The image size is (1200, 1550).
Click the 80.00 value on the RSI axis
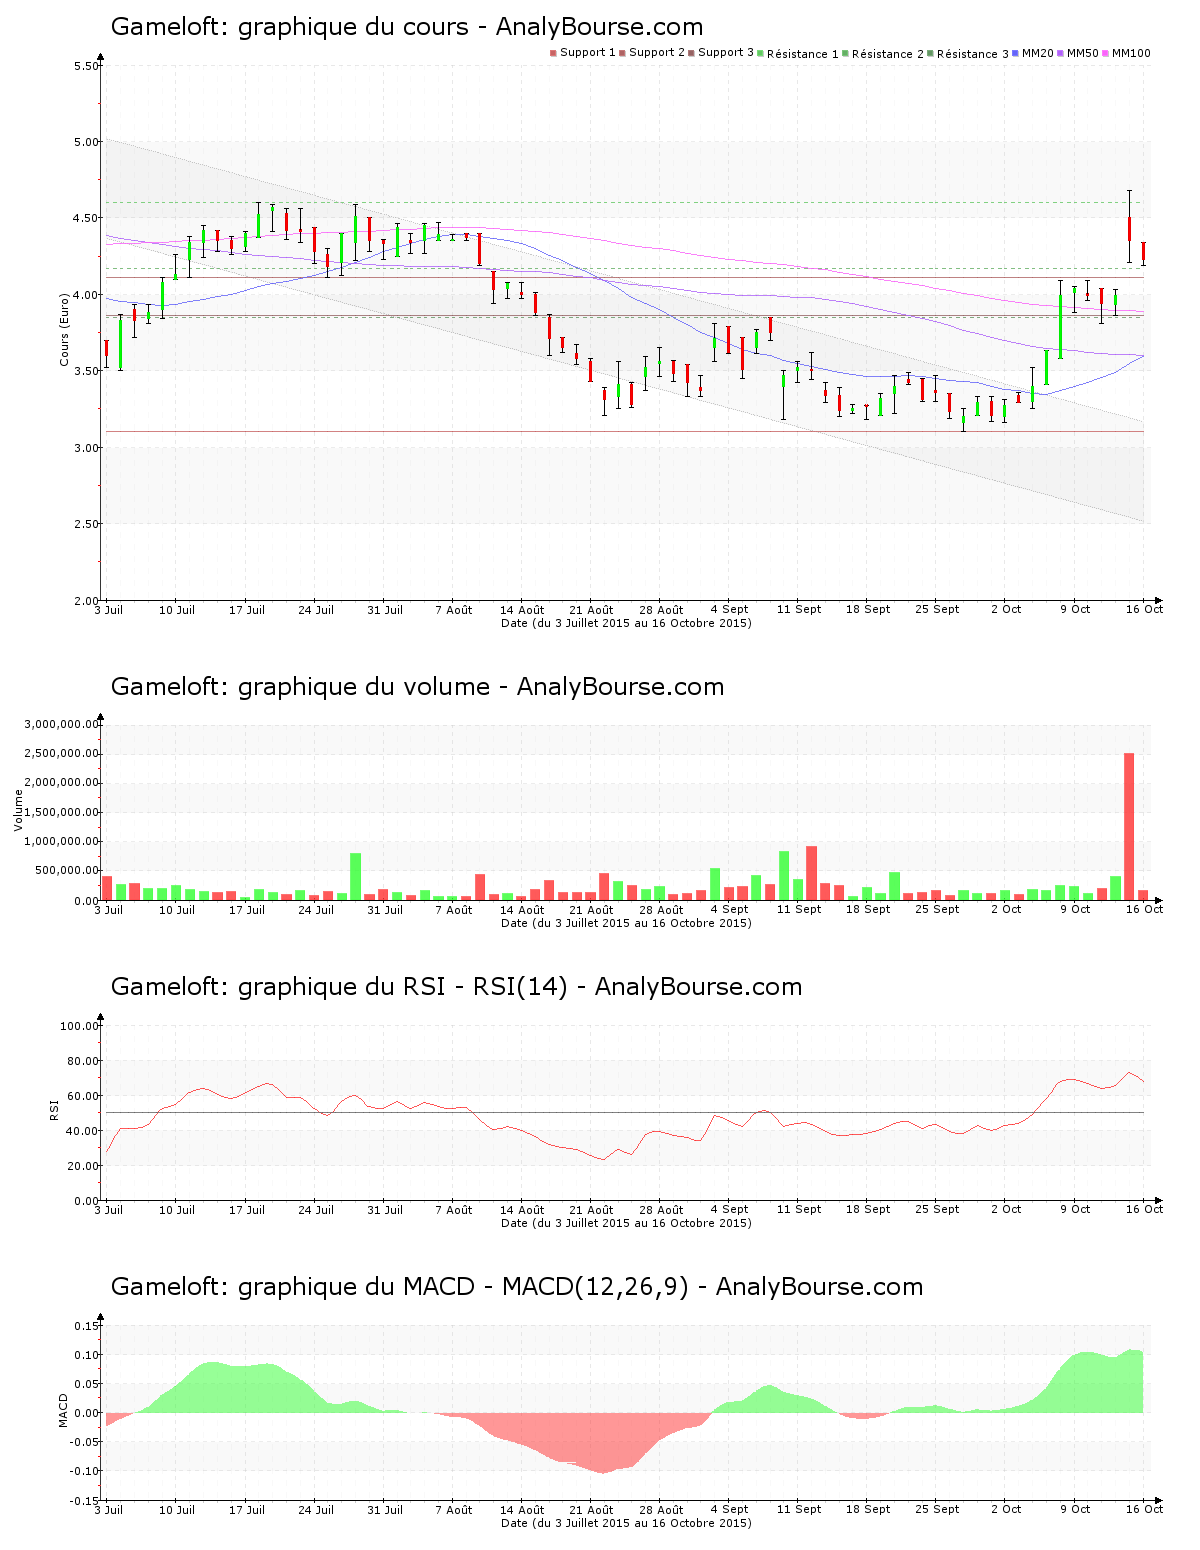click(84, 1061)
